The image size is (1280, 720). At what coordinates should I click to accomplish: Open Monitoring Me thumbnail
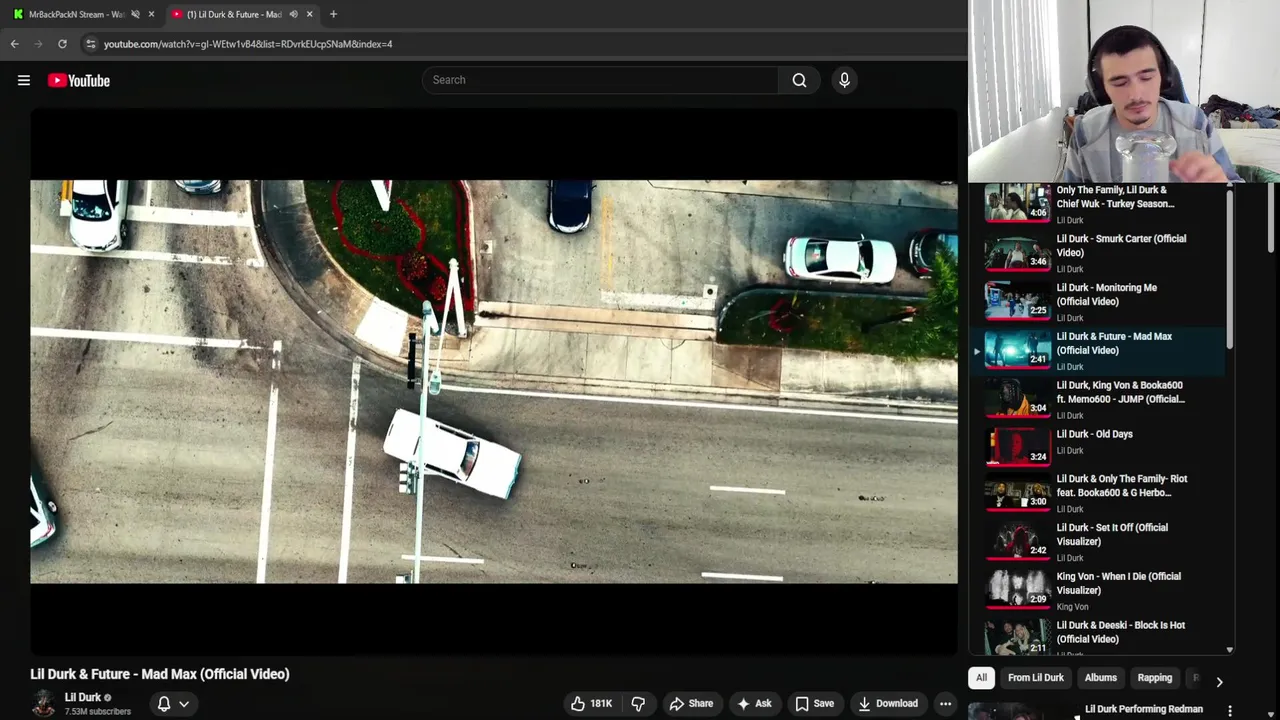click(x=1017, y=301)
